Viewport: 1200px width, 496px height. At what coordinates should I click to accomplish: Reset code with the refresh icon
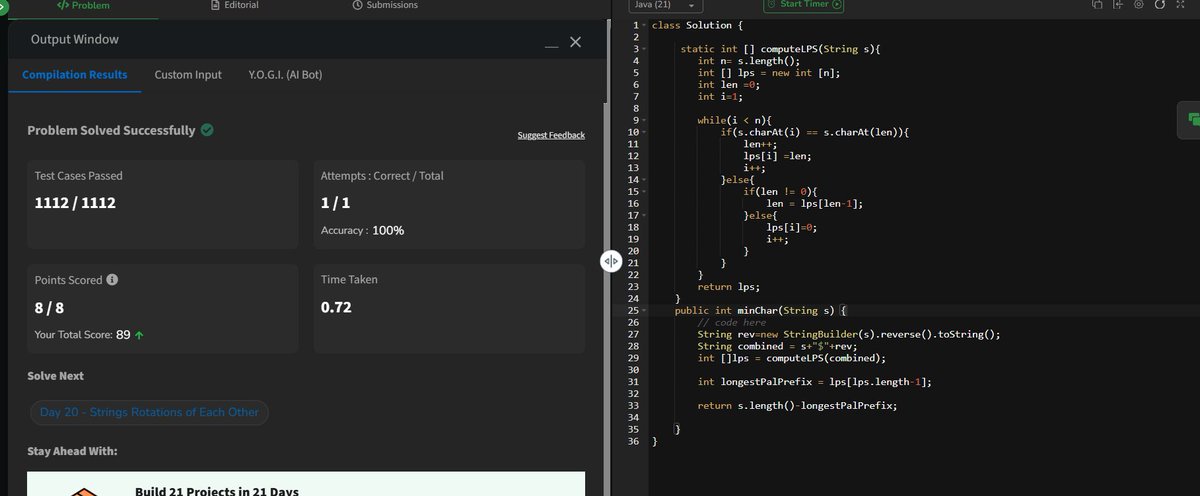(x=1160, y=5)
